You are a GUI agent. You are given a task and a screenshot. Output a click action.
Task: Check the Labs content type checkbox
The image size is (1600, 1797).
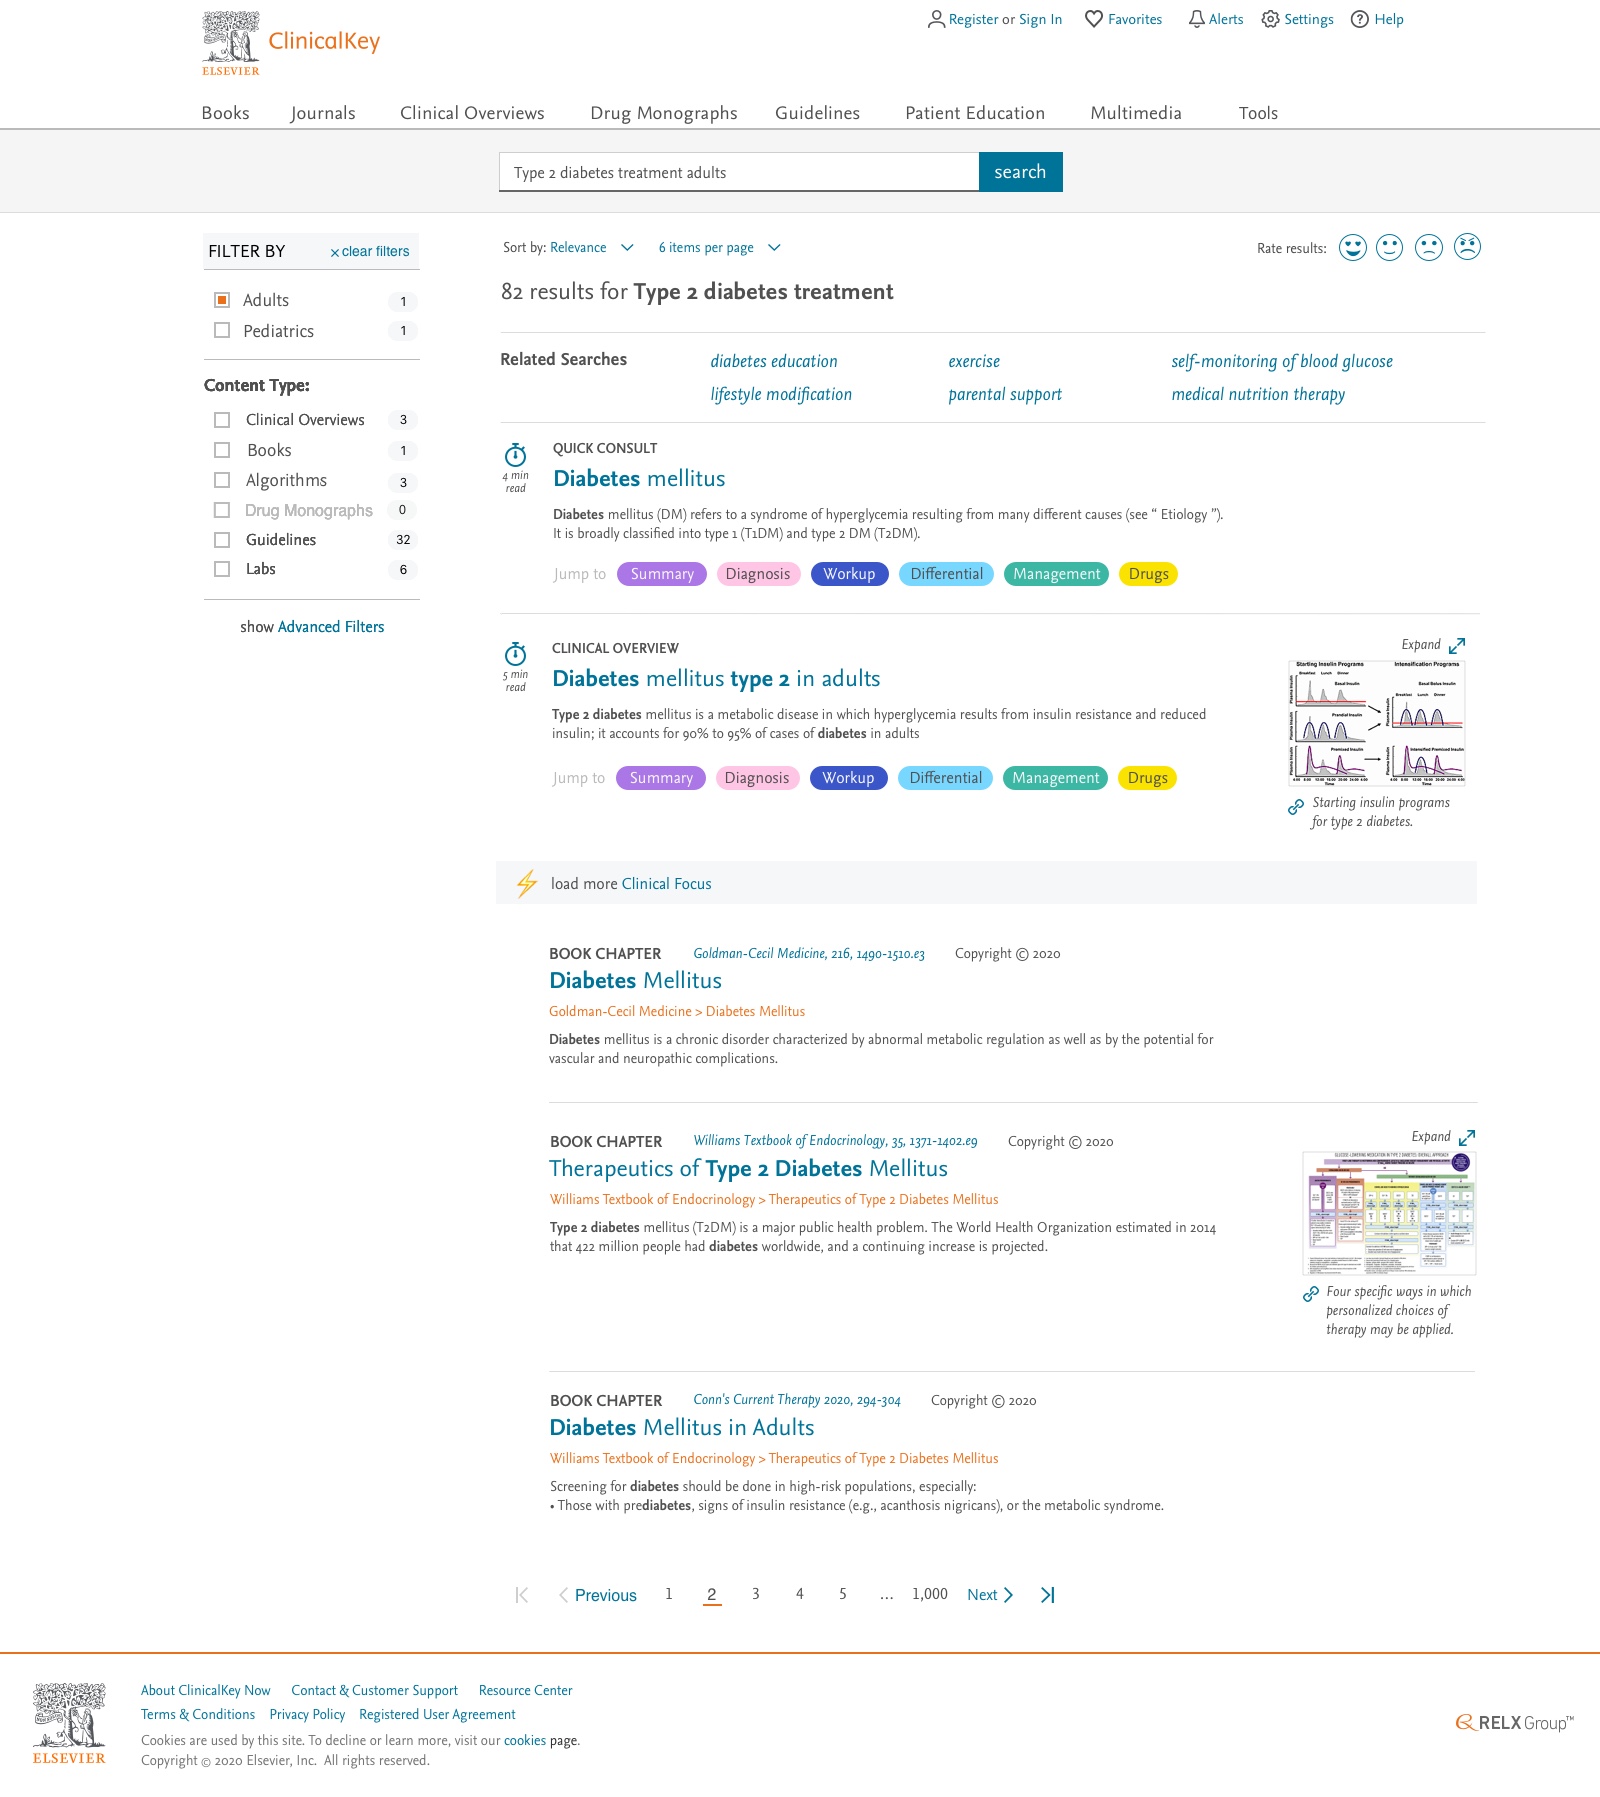tap(222, 569)
